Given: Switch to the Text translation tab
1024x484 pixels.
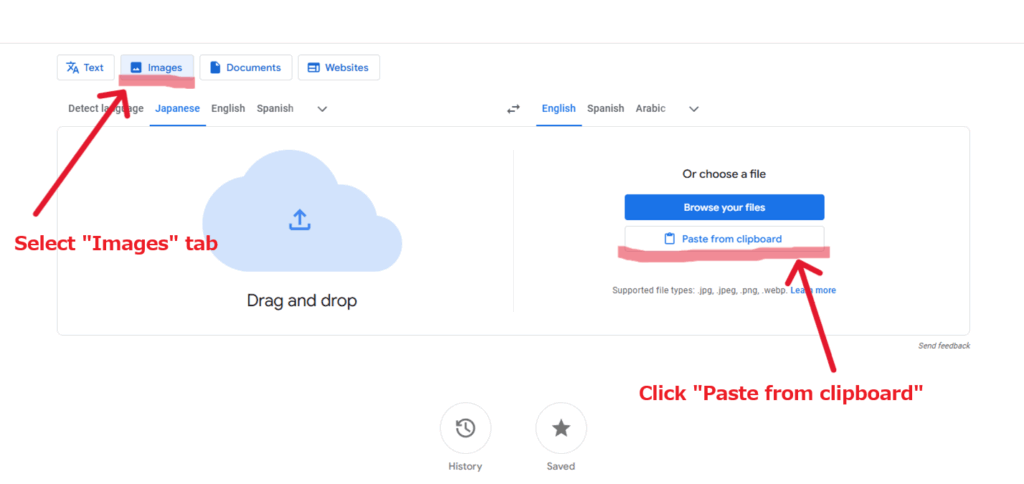Looking at the screenshot, I should [86, 67].
